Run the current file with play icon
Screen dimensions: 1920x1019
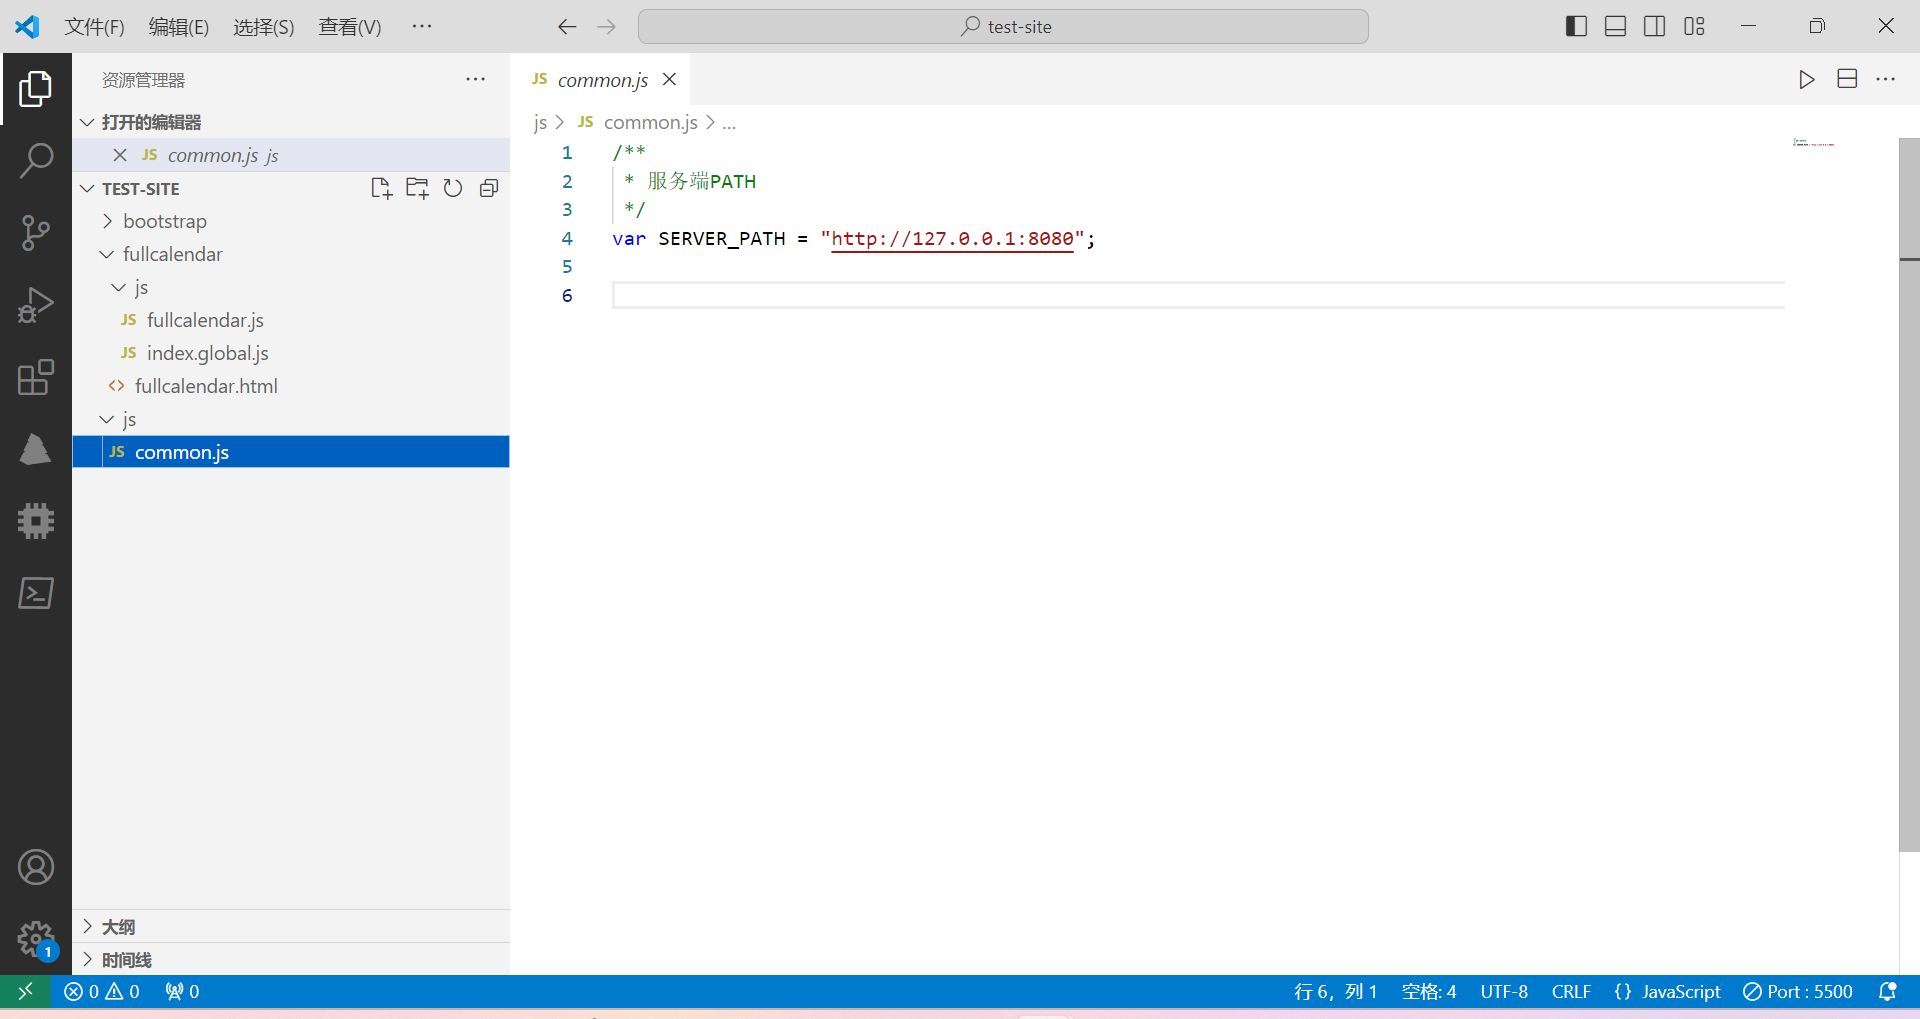(x=1806, y=79)
